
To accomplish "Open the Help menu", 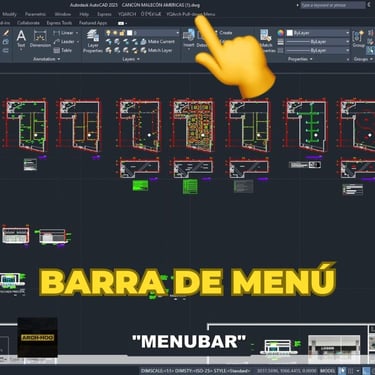I will coord(84,14).
